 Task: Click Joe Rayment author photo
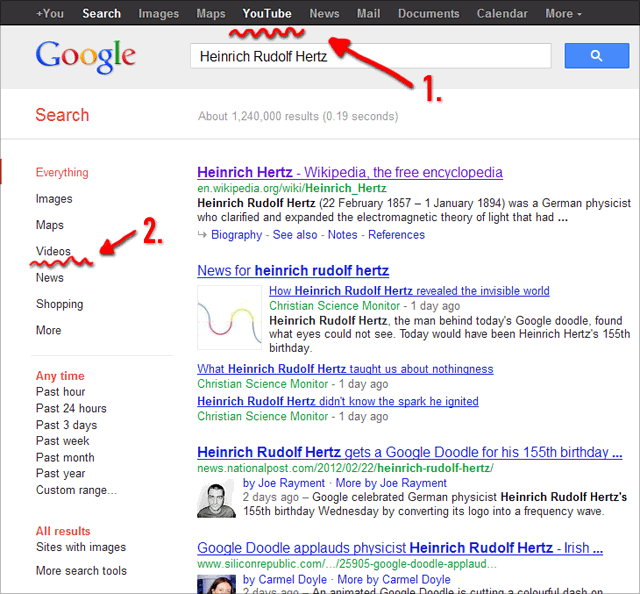coord(216,500)
